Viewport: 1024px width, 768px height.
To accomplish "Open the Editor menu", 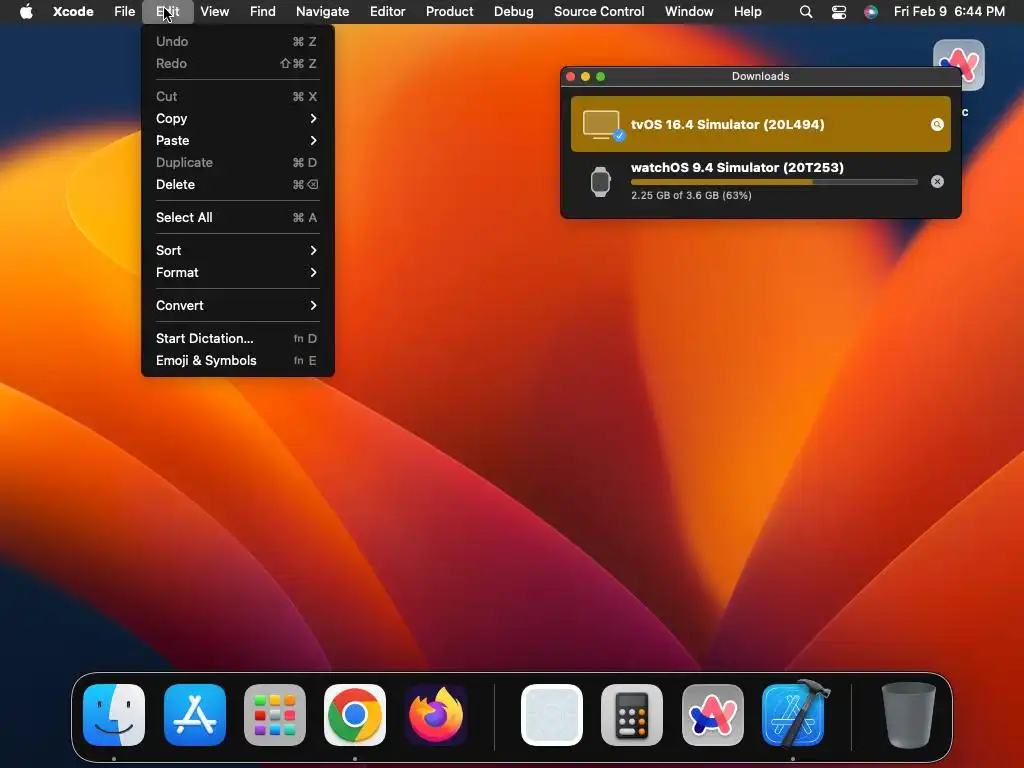I will 387,11.
